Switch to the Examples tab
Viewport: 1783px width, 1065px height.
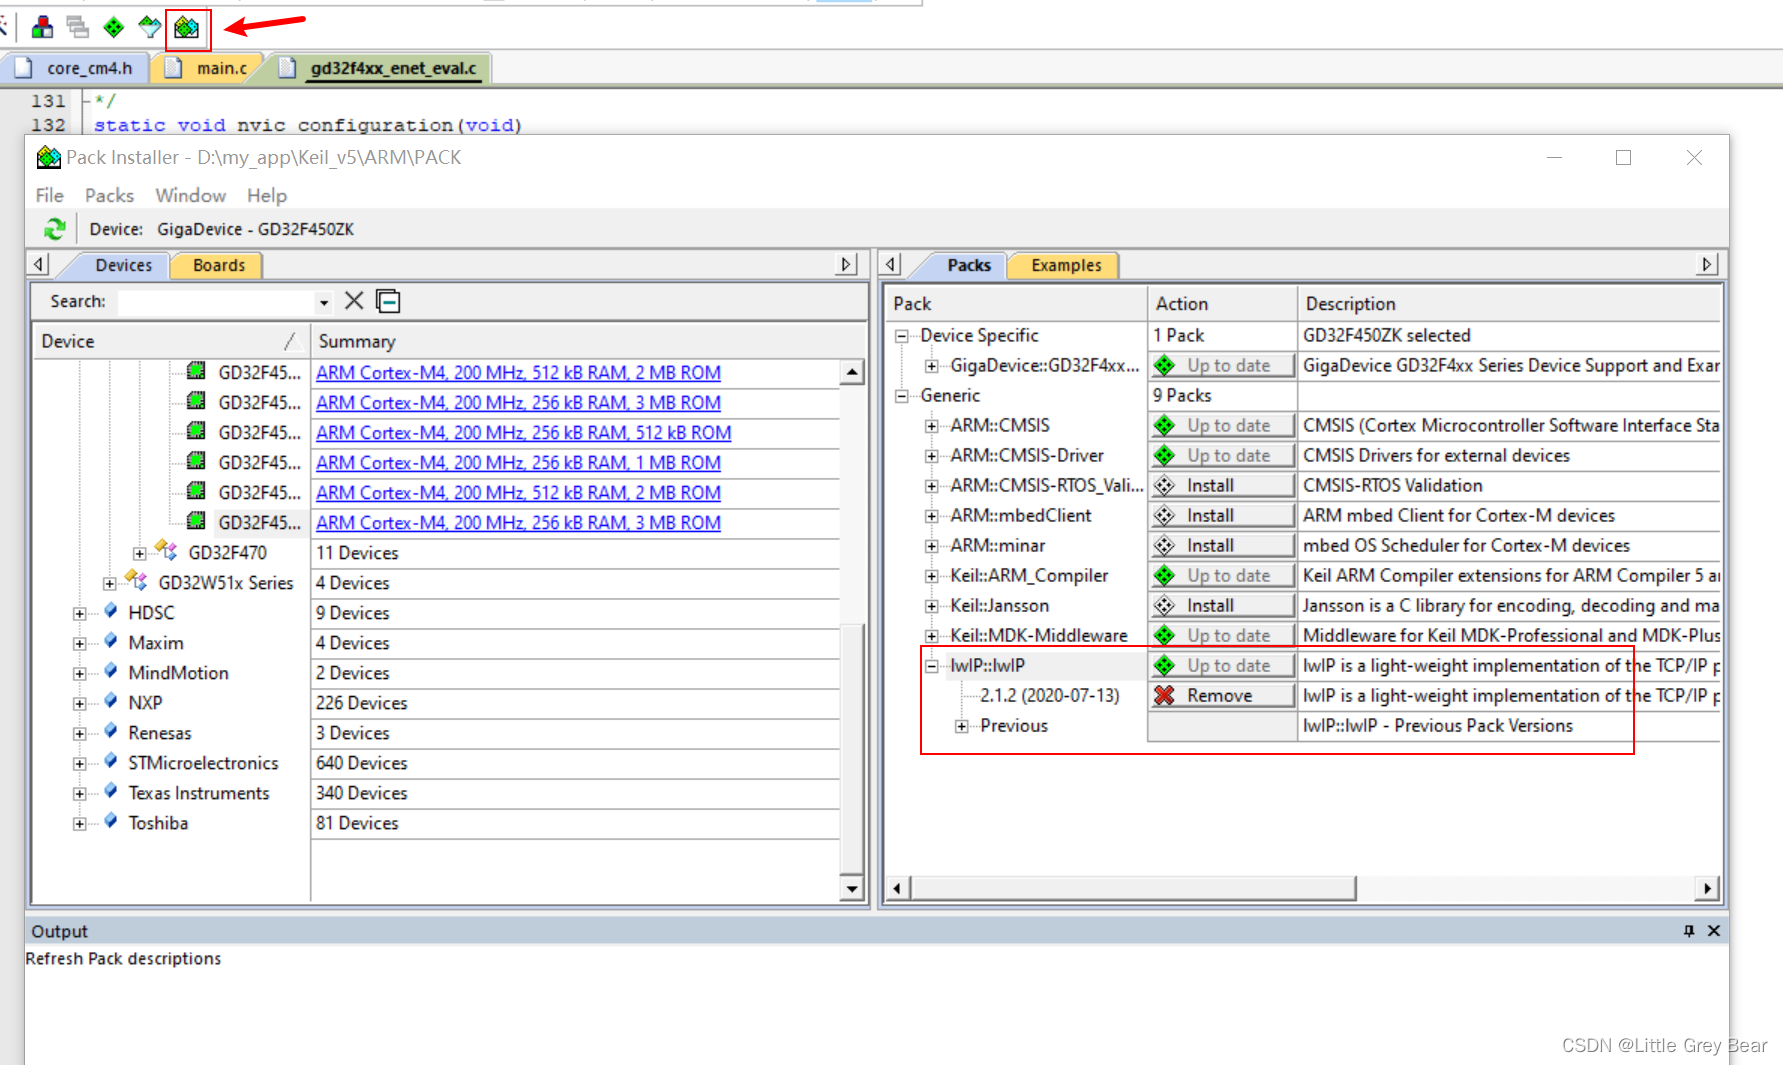1066,265
